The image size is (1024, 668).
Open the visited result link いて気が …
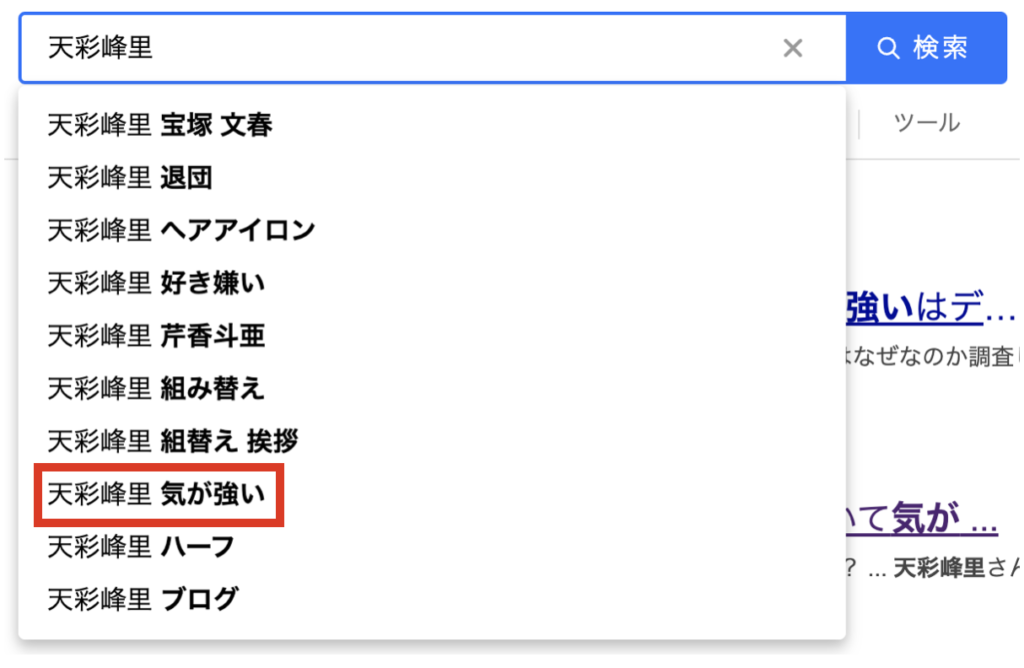pyautogui.click(x=921, y=518)
